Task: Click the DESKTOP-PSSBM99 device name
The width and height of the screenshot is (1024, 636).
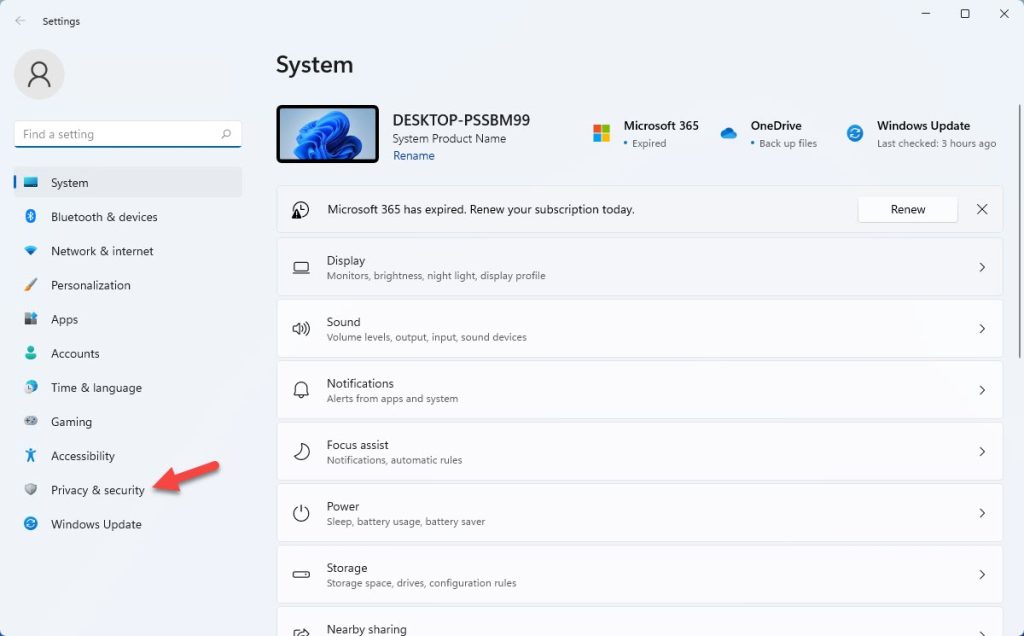Action: pyautogui.click(x=461, y=120)
